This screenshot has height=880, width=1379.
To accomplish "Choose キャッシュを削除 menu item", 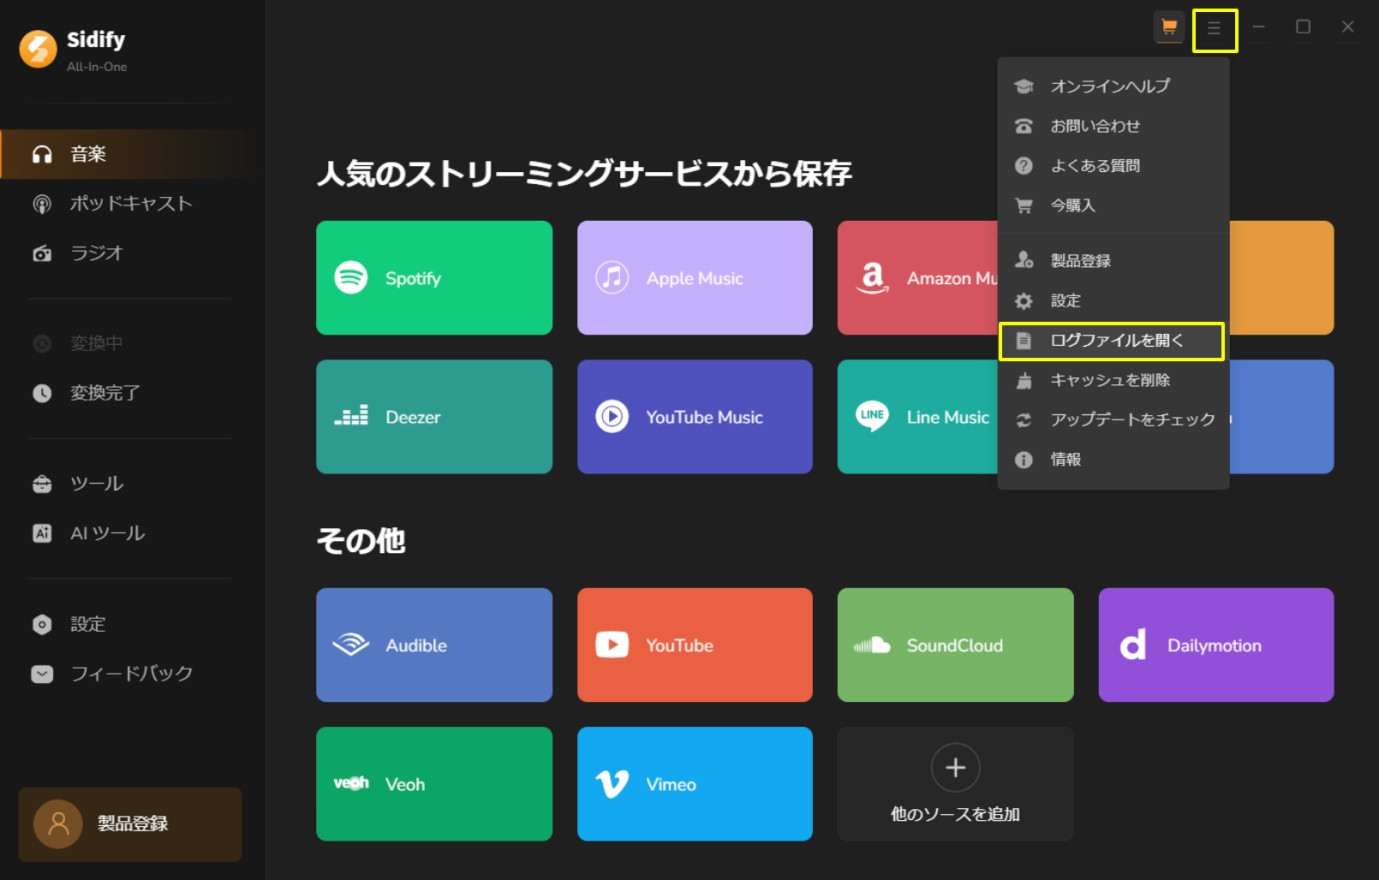I will click(x=1113, y=381).
